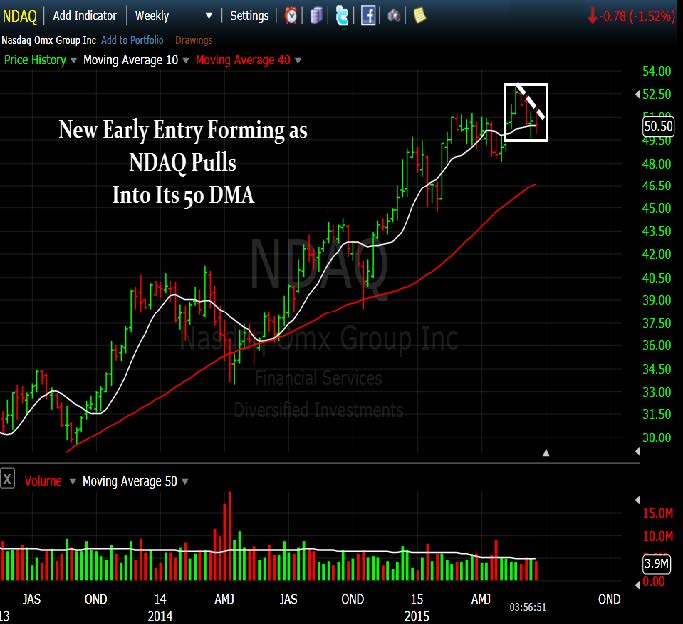Click the 45.00 price axis label
This screenshot has width=683, height=624.
pos(657,208)
